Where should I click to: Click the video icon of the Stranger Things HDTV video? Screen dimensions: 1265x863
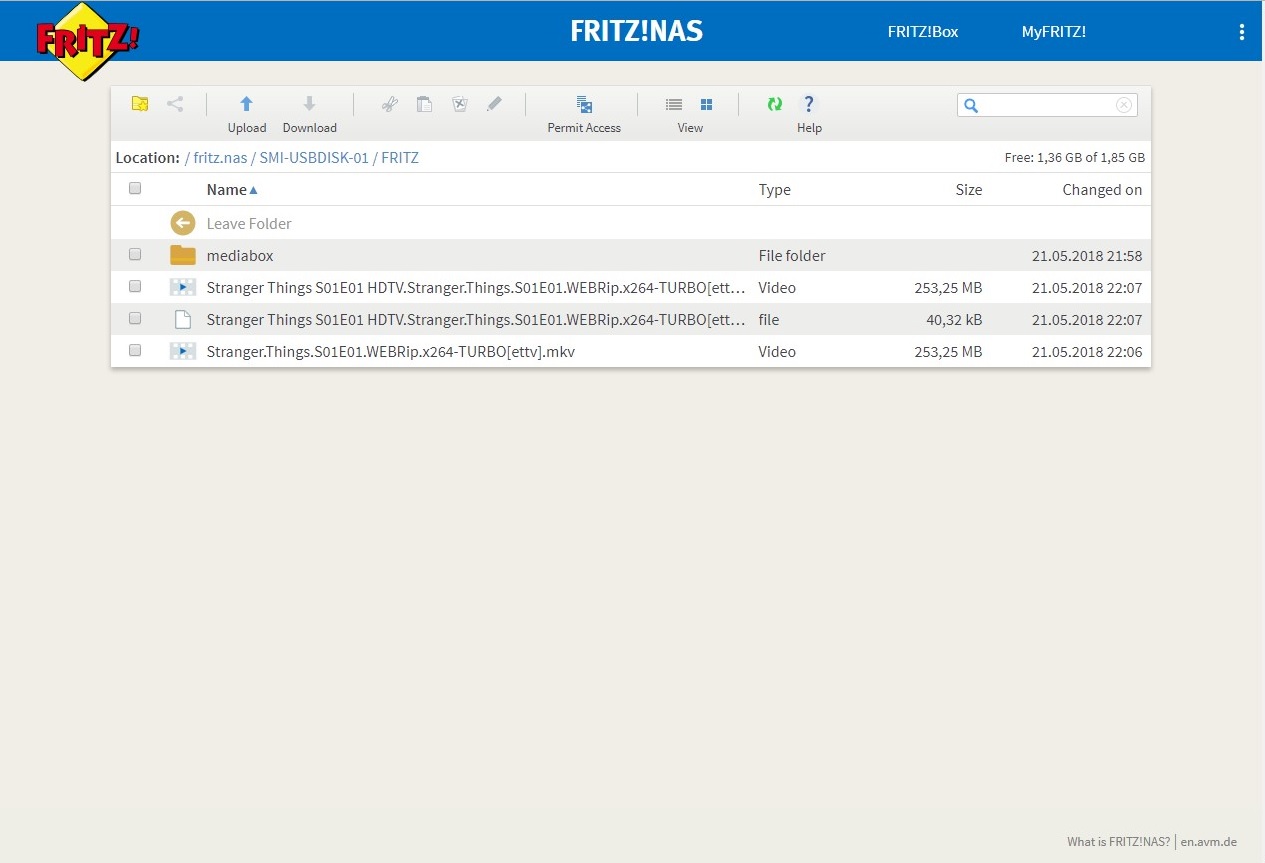pyautogui.click(x=183, y=287)
